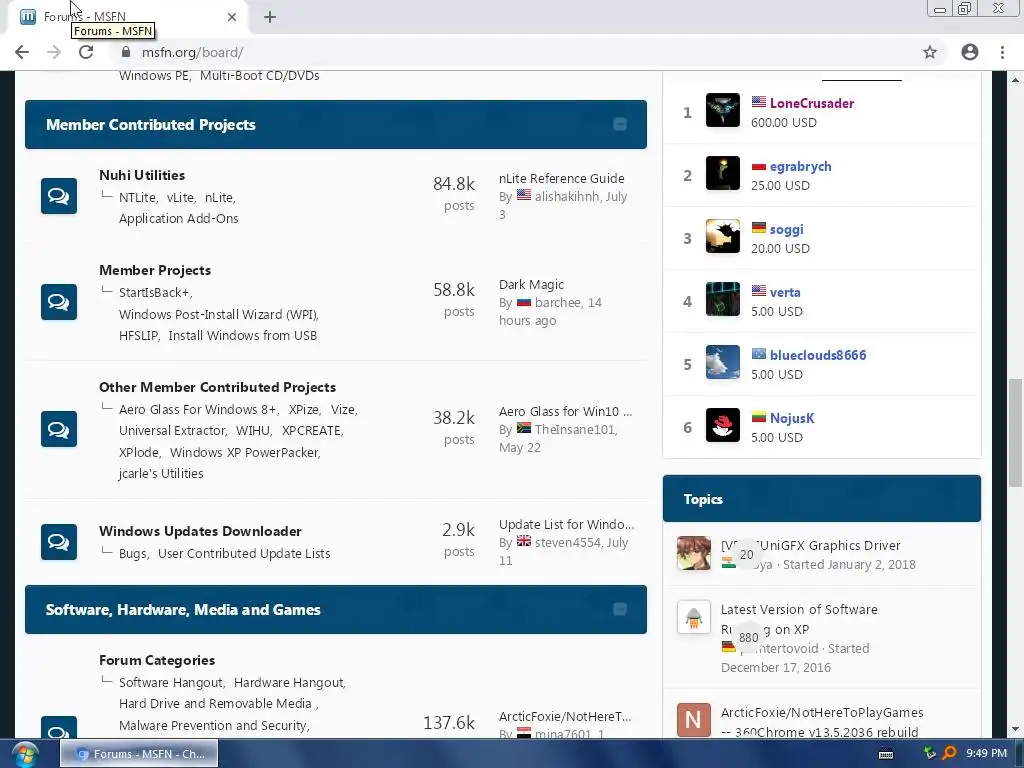Close the Forums - MSFN tab
1024x768 pixels.
click(232, 17)
